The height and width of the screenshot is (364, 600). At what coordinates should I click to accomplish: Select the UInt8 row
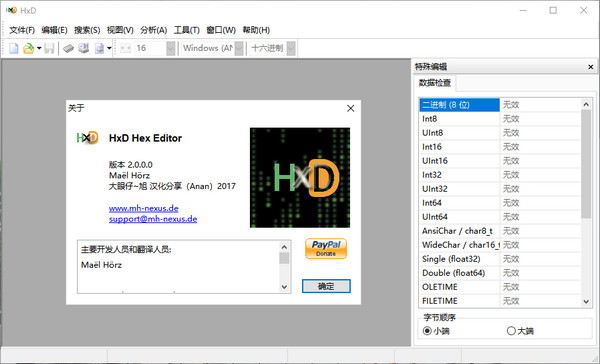500,133
